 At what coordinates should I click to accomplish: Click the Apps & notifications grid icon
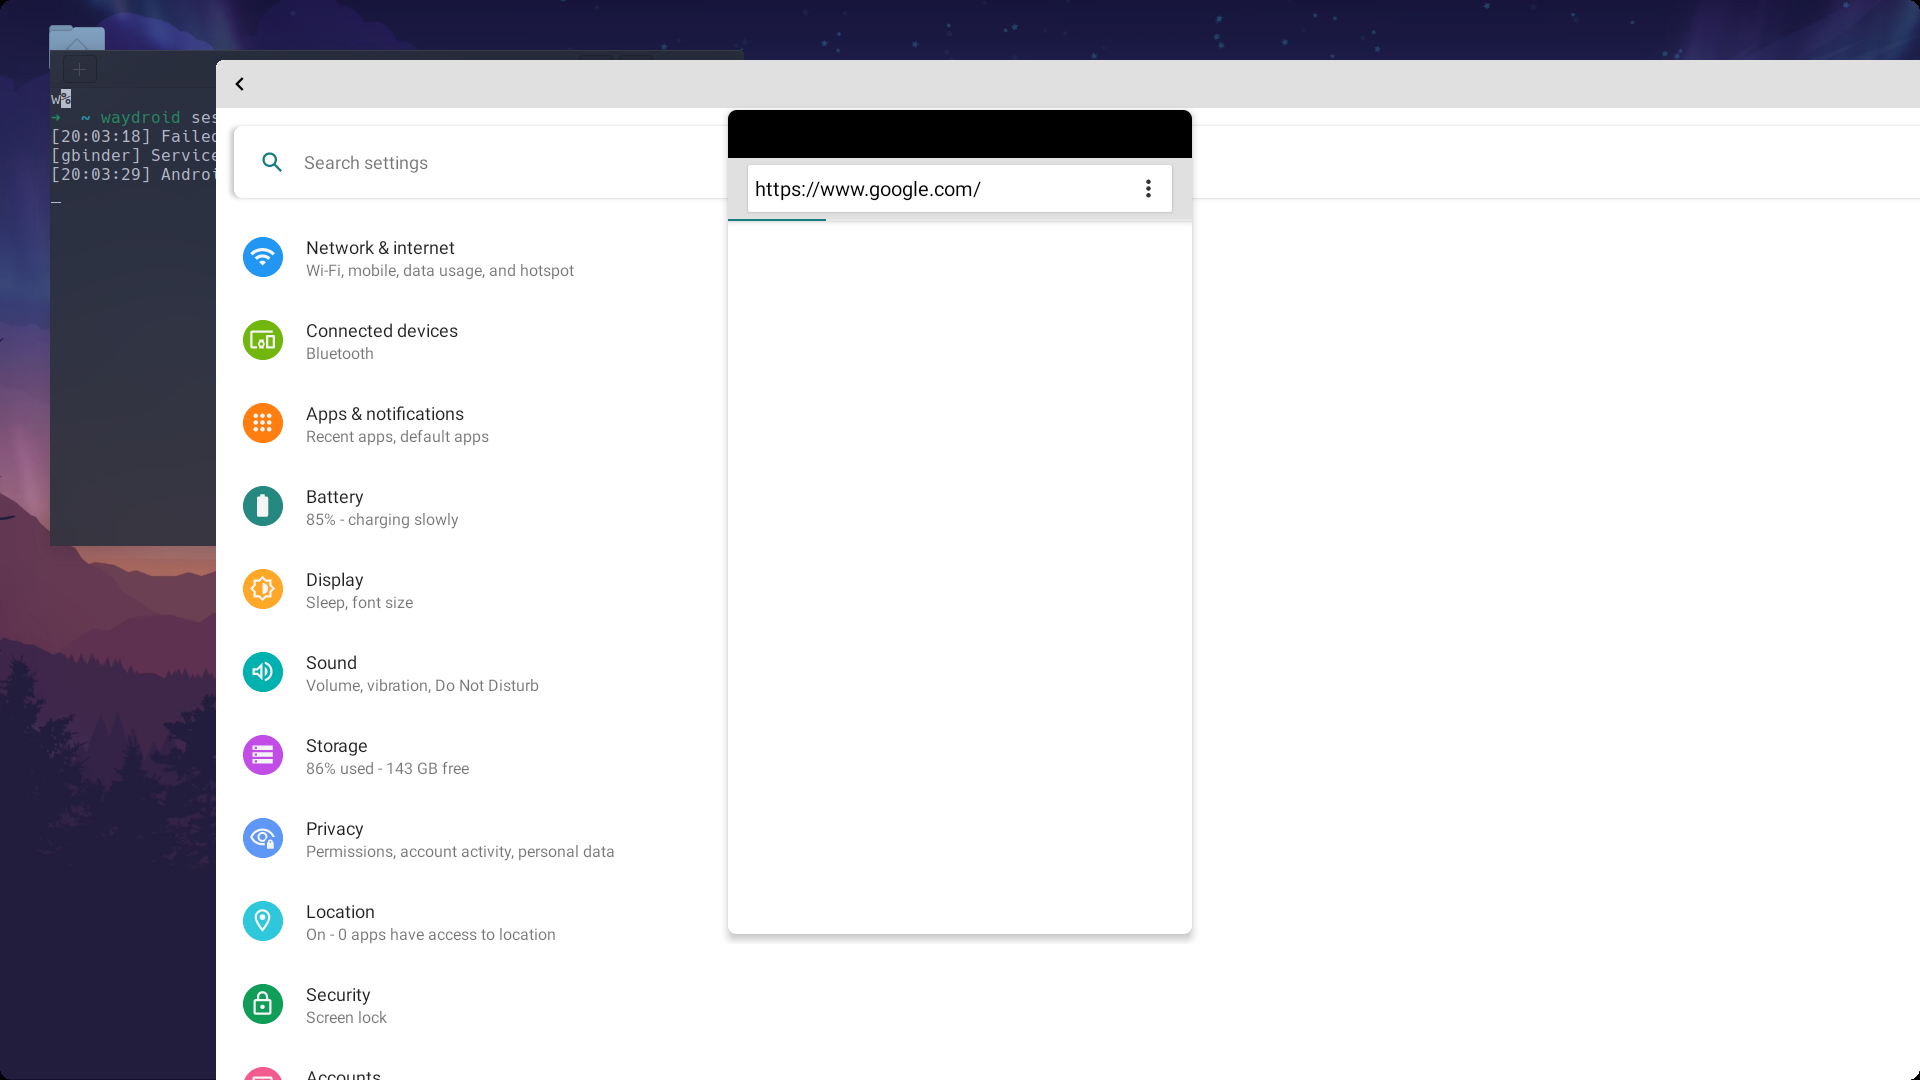262,423
